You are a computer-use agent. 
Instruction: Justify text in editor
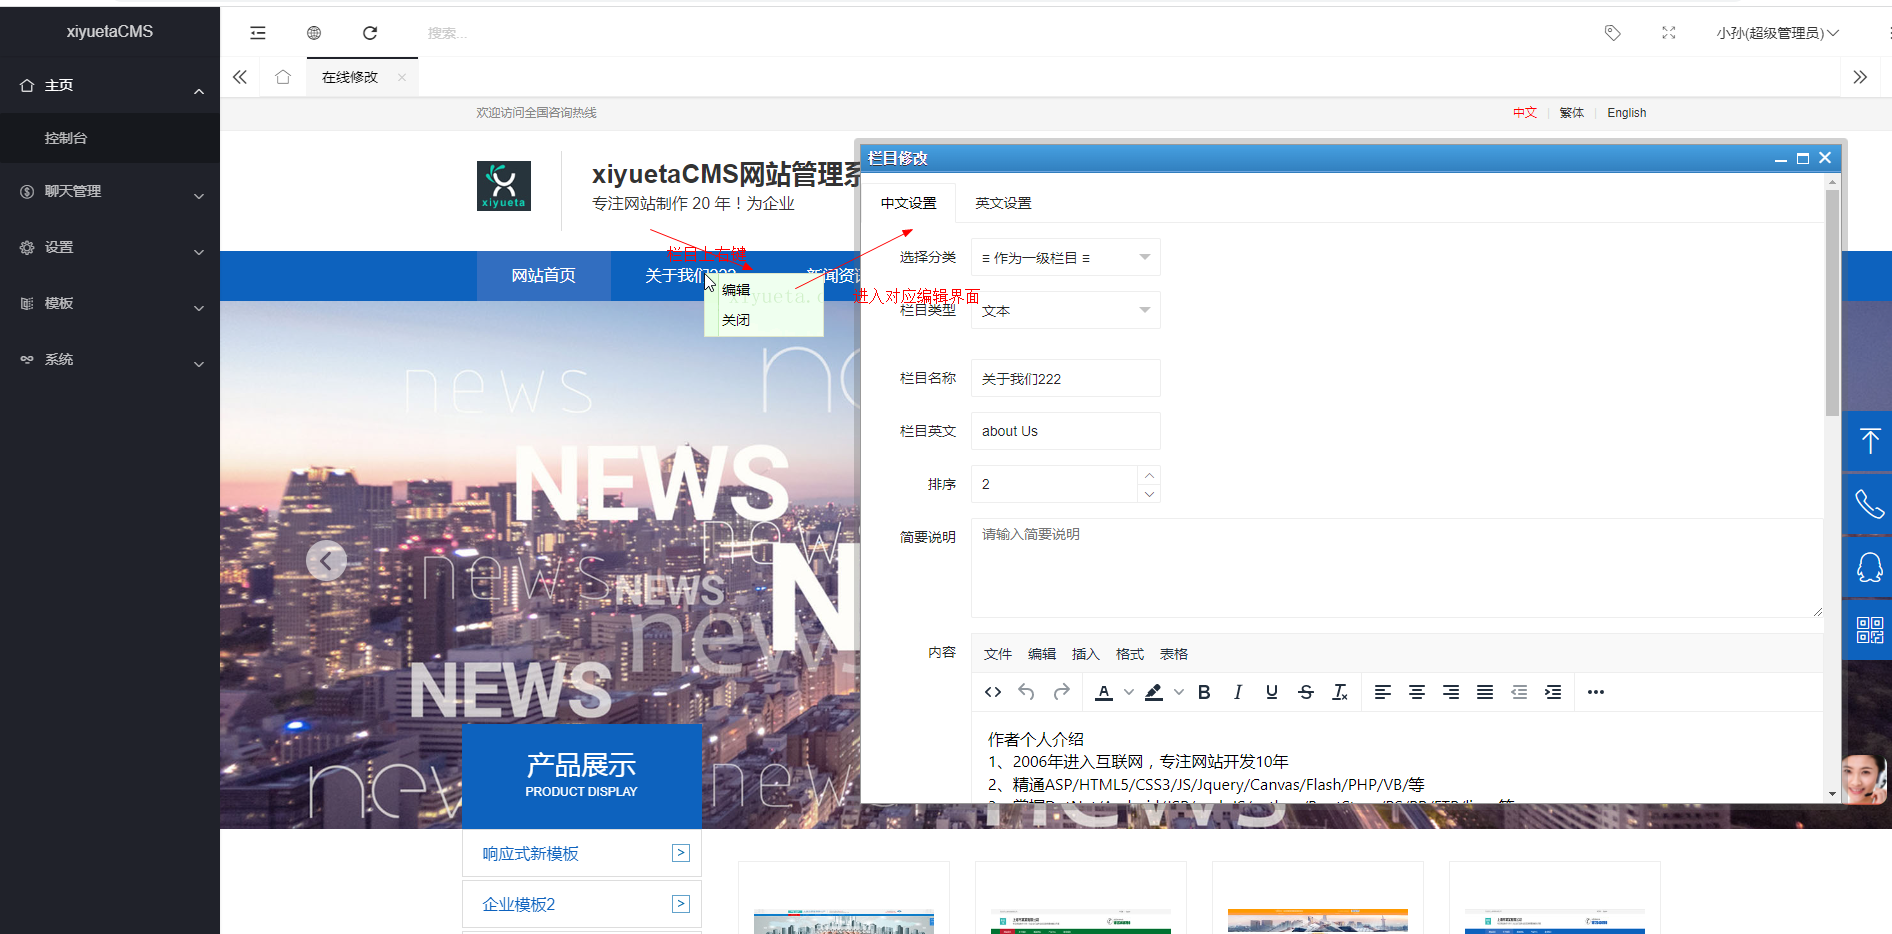(x=1485, y=692)
